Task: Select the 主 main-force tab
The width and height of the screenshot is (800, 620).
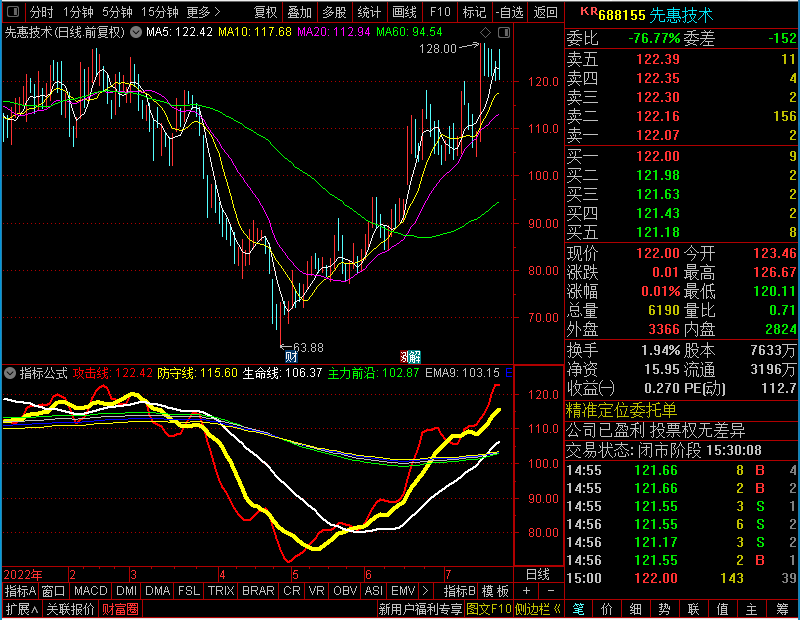Action: [x=752, y=609]
